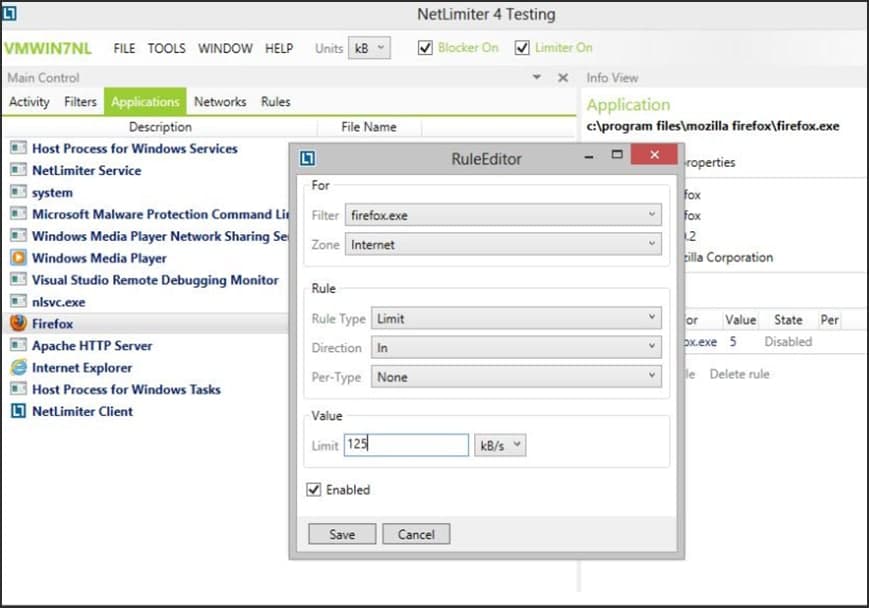
Task: Click the Windows Media Player icon
Action: tap(18, 258)
